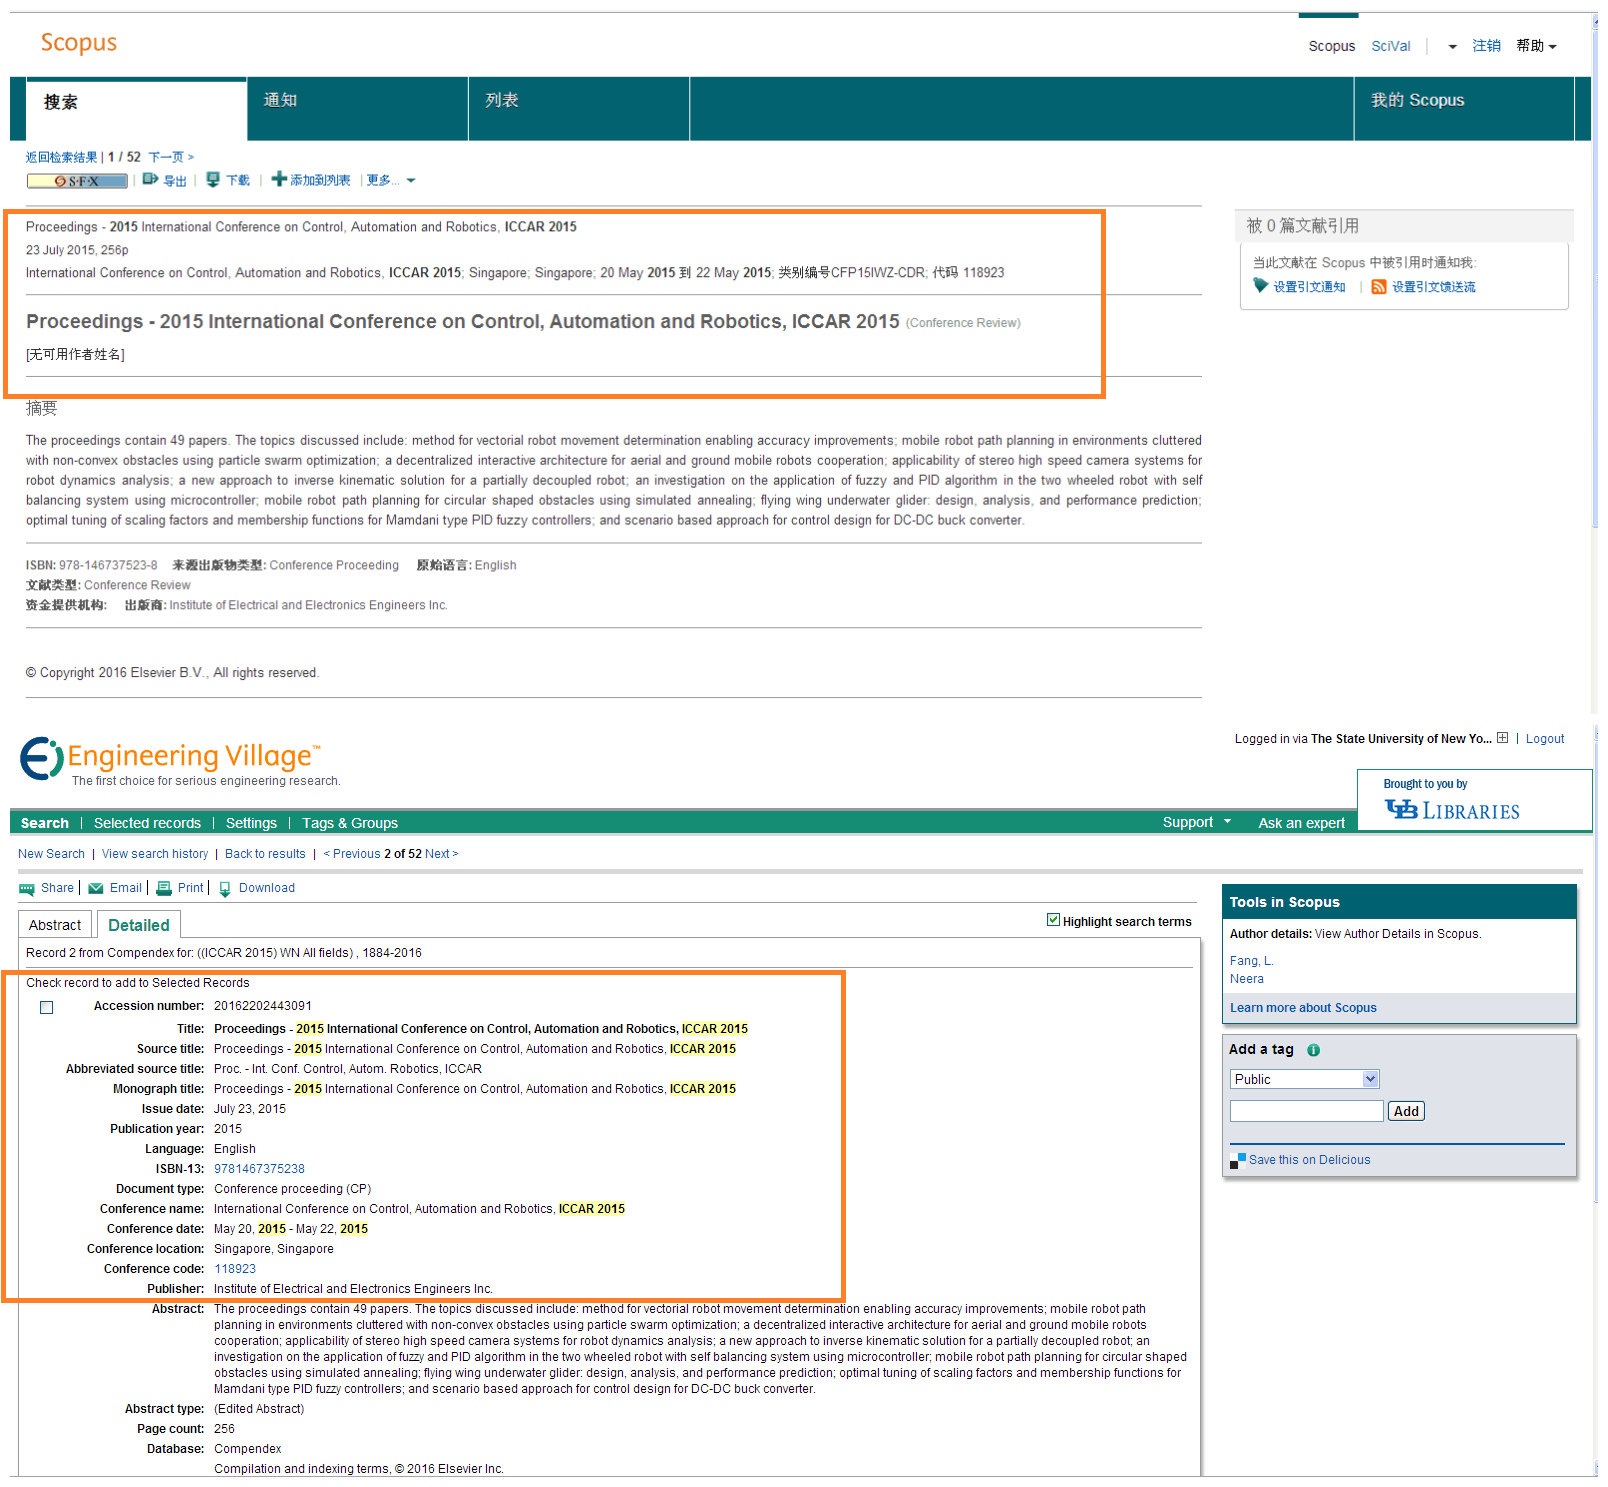
Task: Click the citation alert (设置引文通知) icon
Action: click(x=1261, y=286)
